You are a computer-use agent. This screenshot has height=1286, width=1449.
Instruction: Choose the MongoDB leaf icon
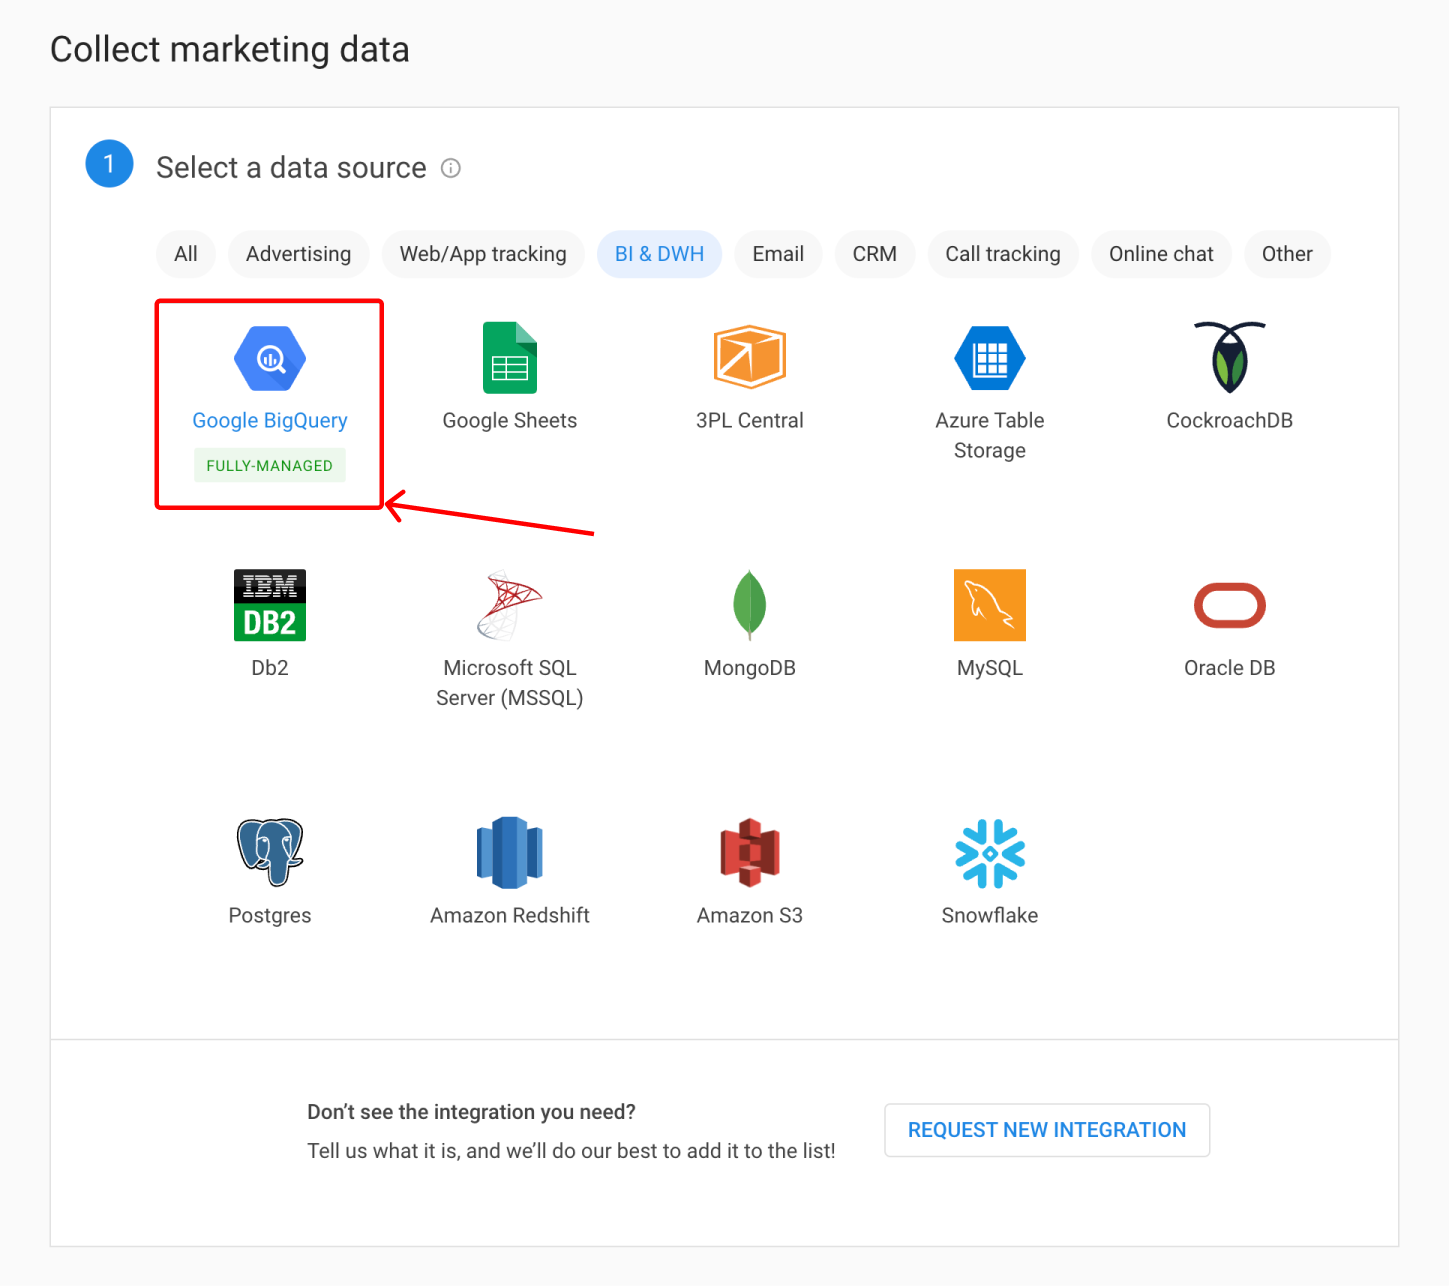750,605
